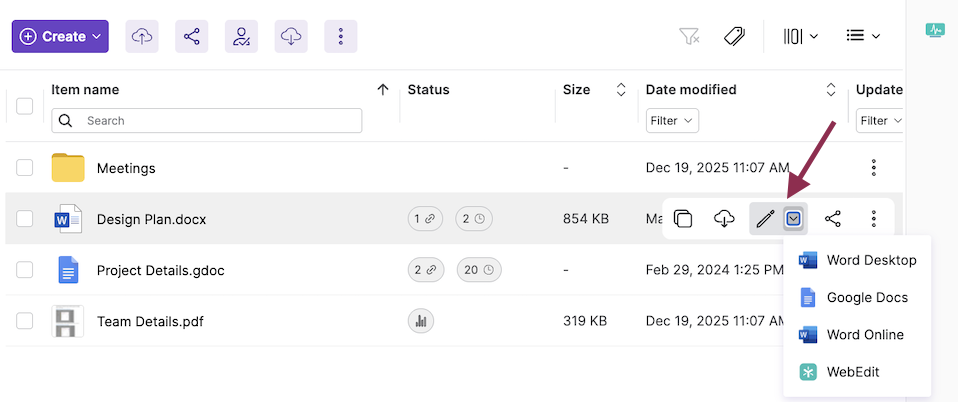Open the Date modified Filter dropdown

pos(671,121)
